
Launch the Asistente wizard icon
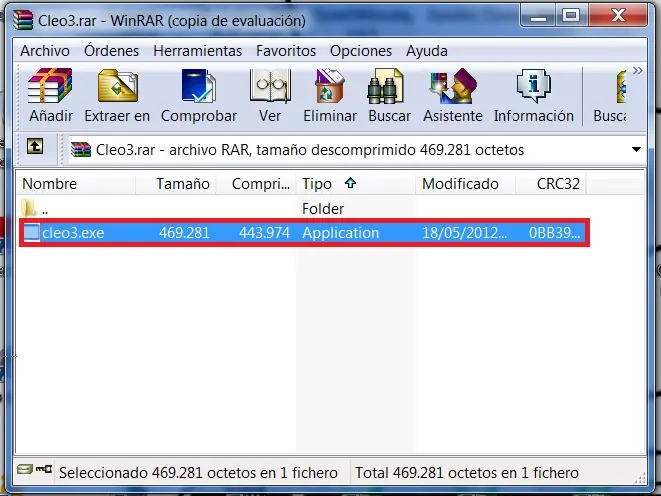tap(453, 86)
